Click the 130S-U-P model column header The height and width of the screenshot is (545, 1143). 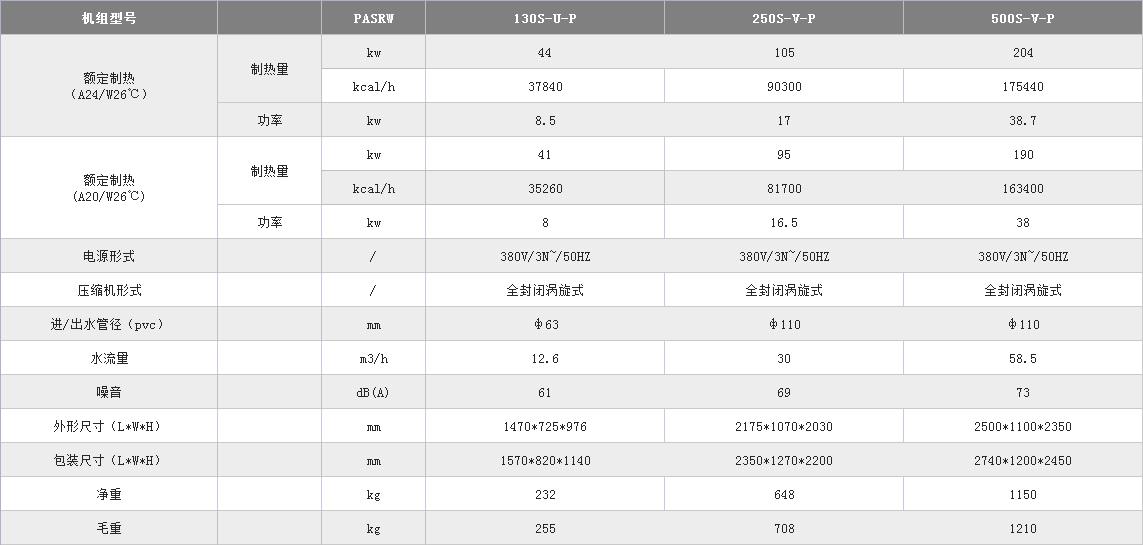click(545, 18)
